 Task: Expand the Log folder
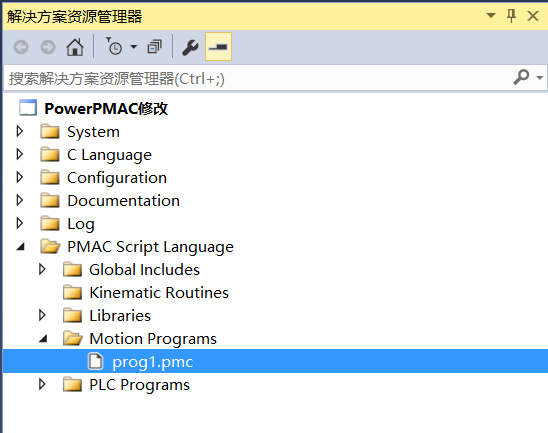[x=20, y=224]
